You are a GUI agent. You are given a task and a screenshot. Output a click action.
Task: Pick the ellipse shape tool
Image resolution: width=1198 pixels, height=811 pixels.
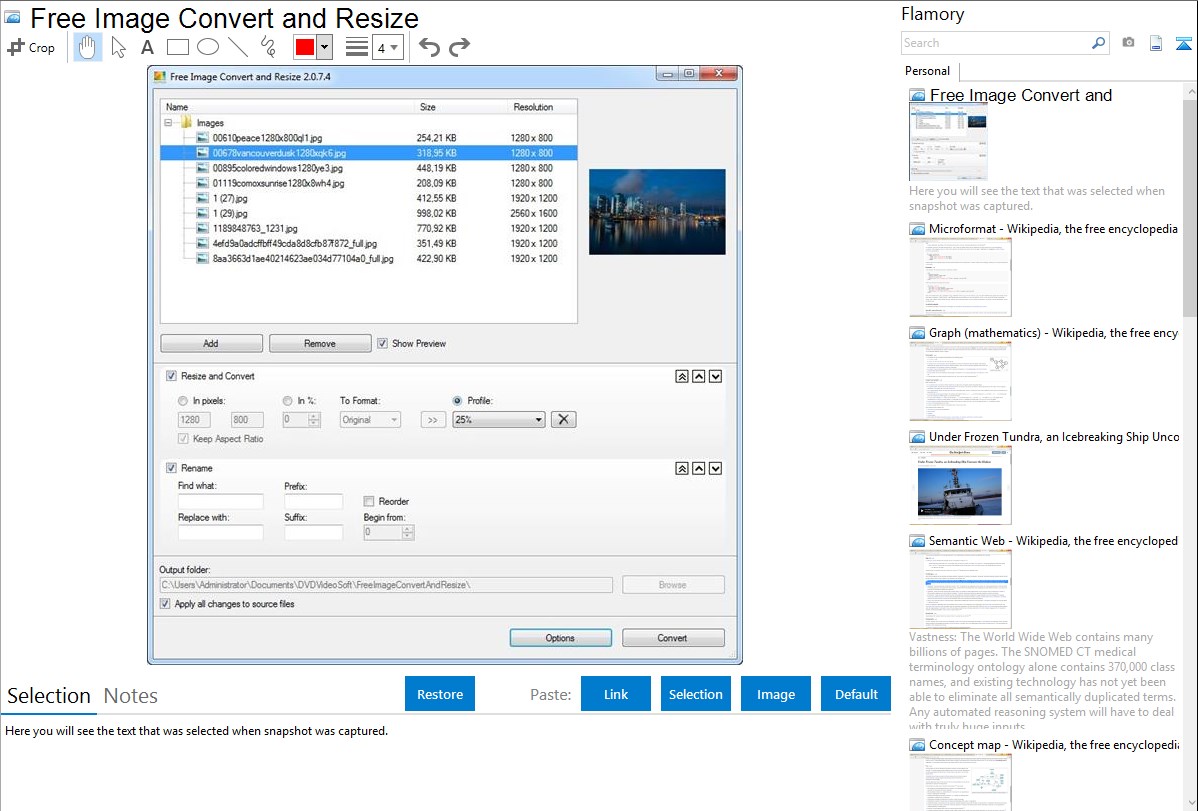click(207, 47)
